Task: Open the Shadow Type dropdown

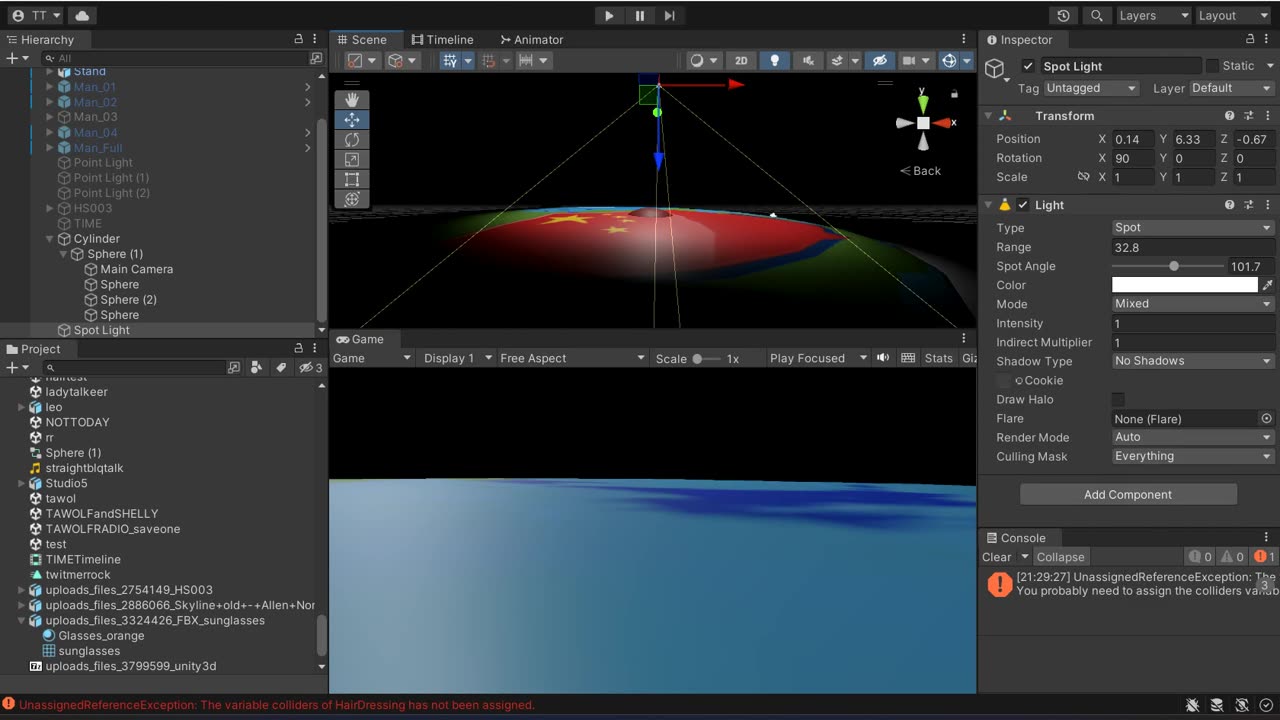Action: click(x=1193, y=361)
